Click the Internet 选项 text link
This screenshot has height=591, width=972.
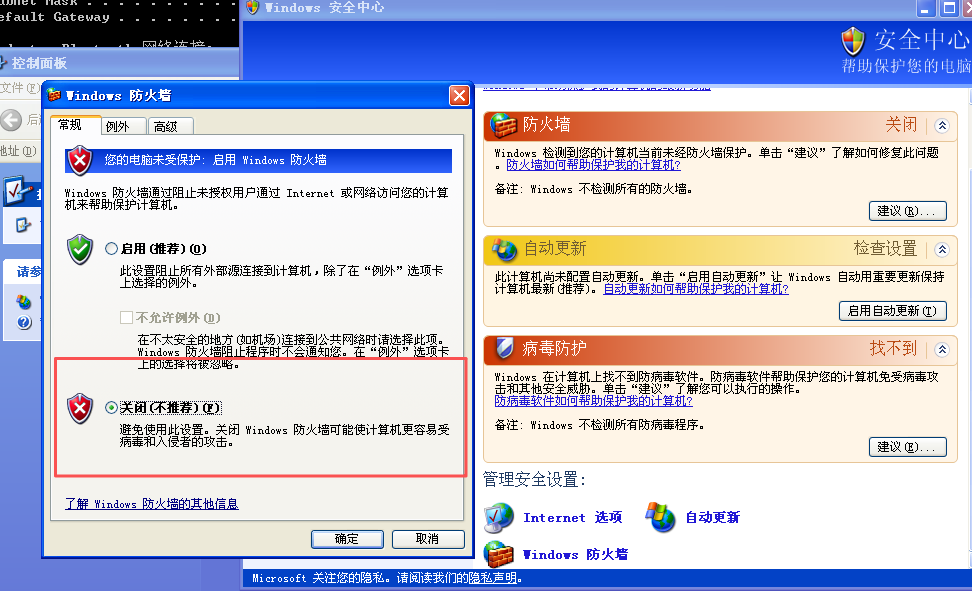pos(572,518)
